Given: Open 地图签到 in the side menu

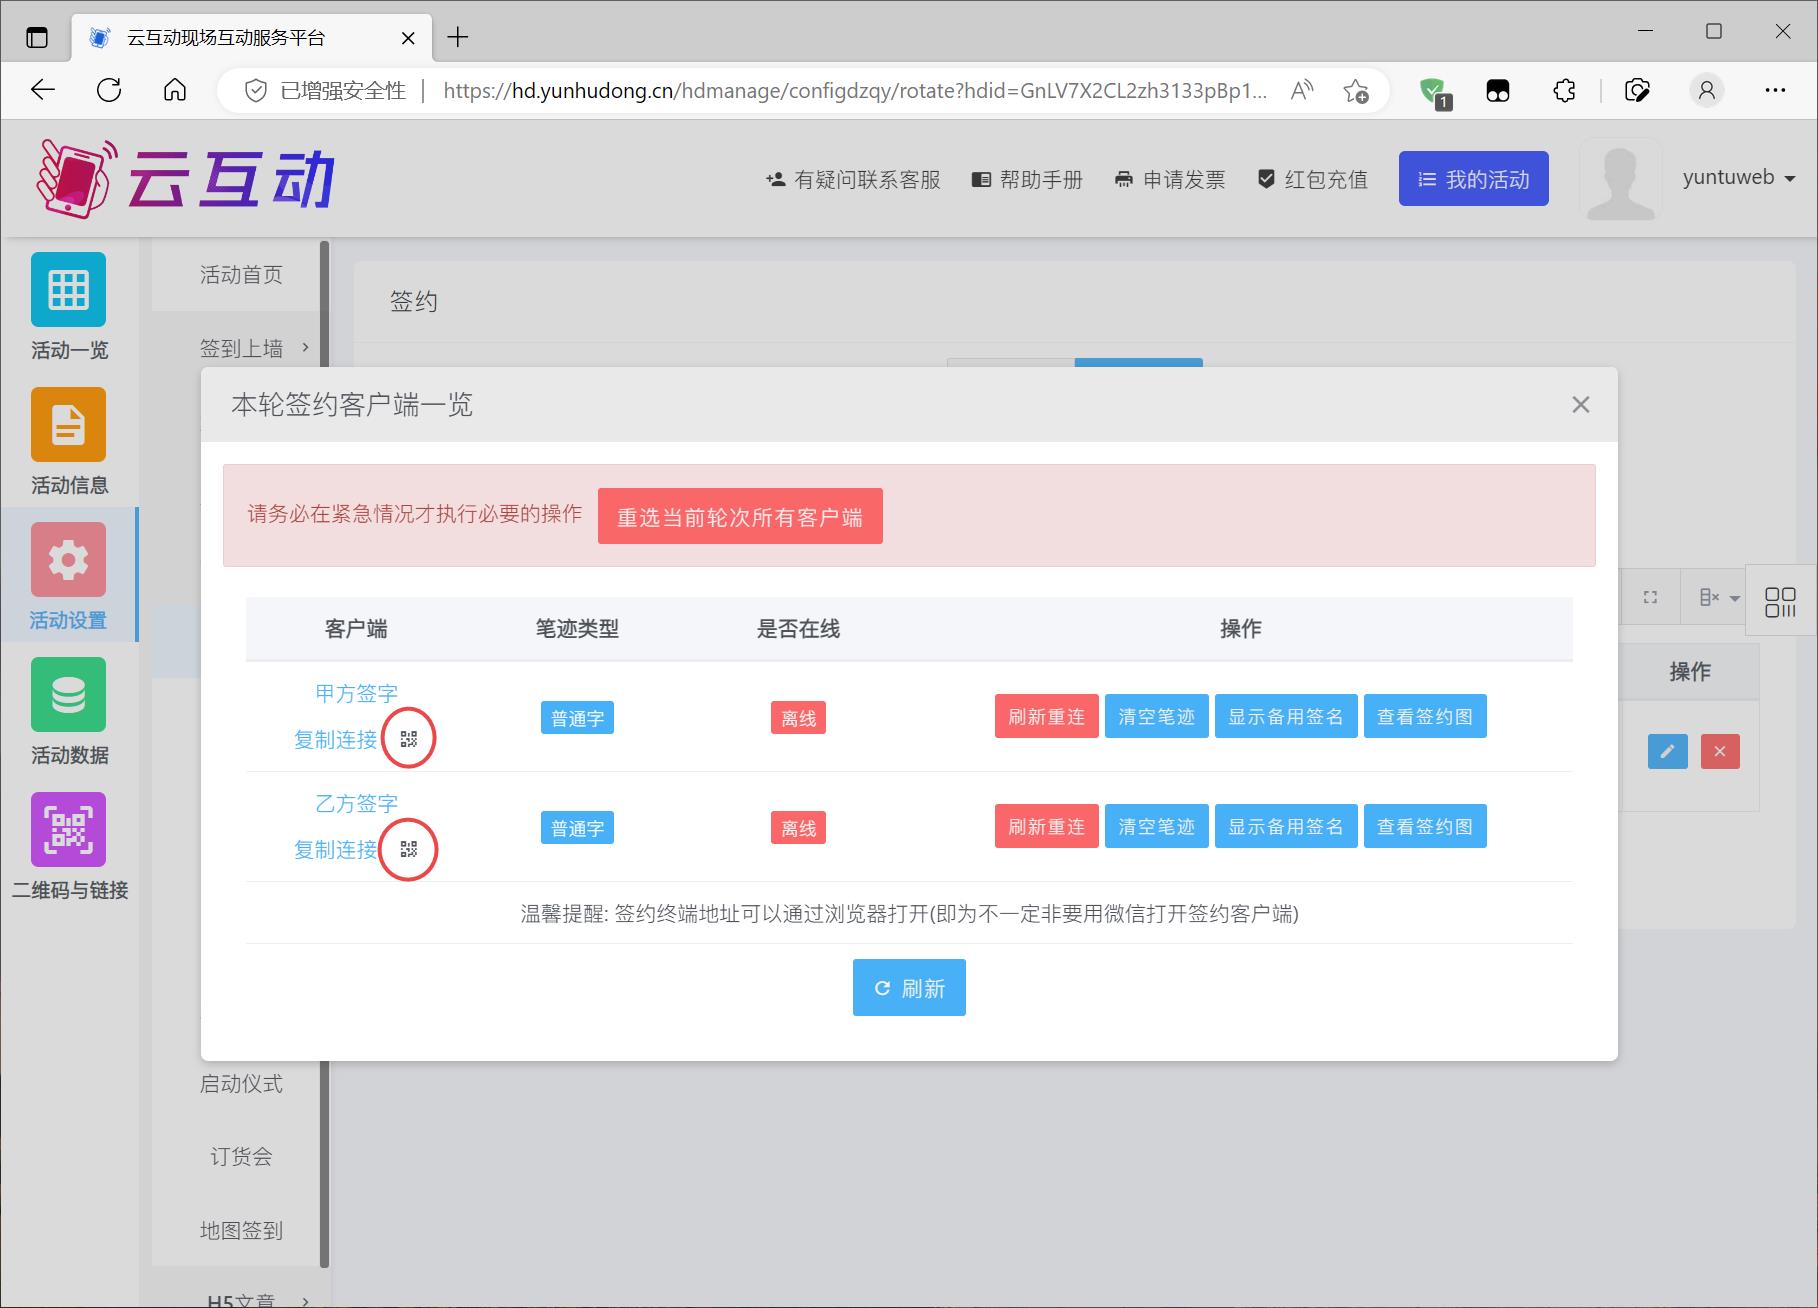Looking at the screenshot, I should [x=241, y=1231].
